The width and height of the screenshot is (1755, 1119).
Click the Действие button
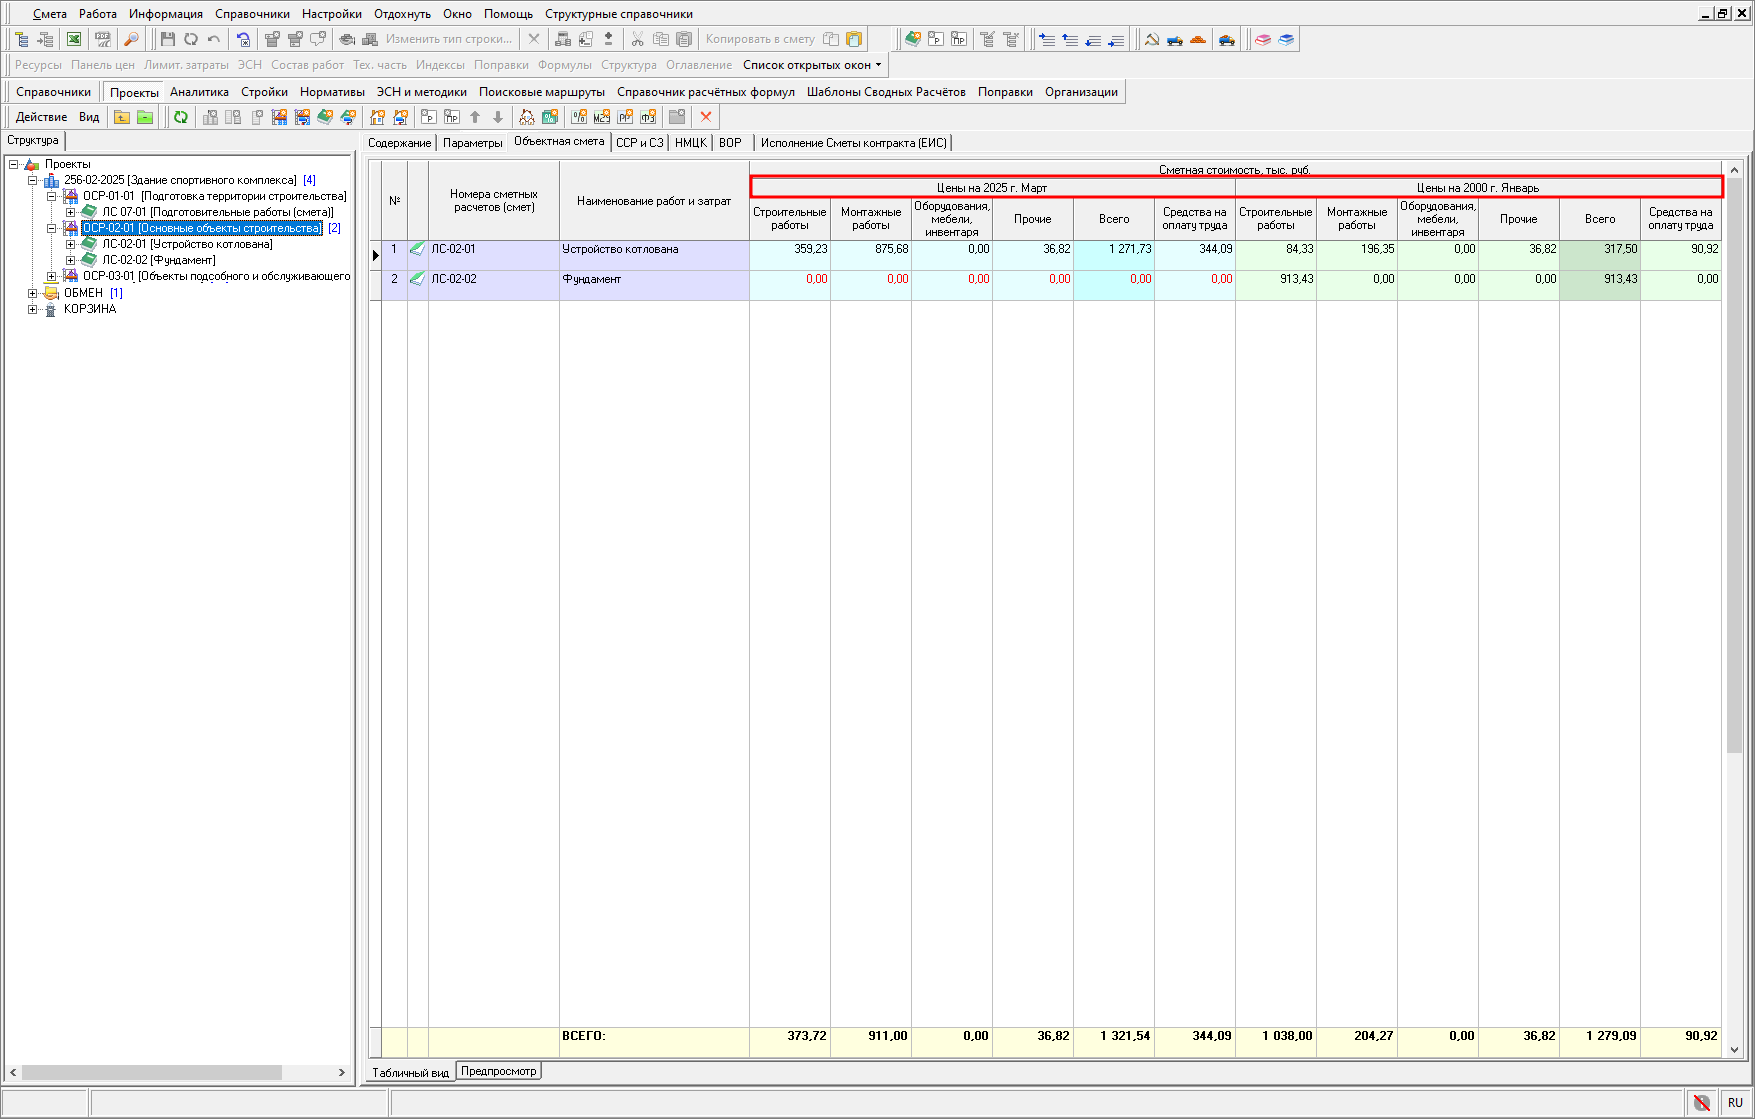41,117
